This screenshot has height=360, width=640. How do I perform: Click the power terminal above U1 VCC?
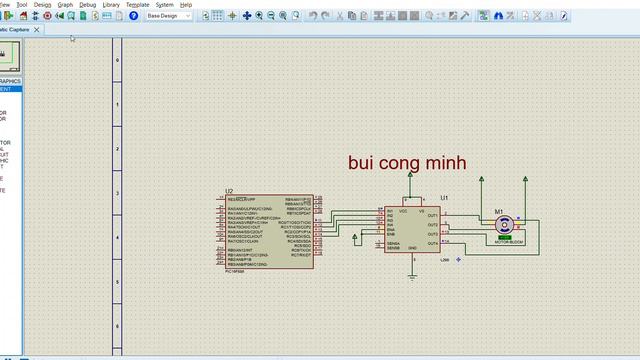tap(410, 175)
